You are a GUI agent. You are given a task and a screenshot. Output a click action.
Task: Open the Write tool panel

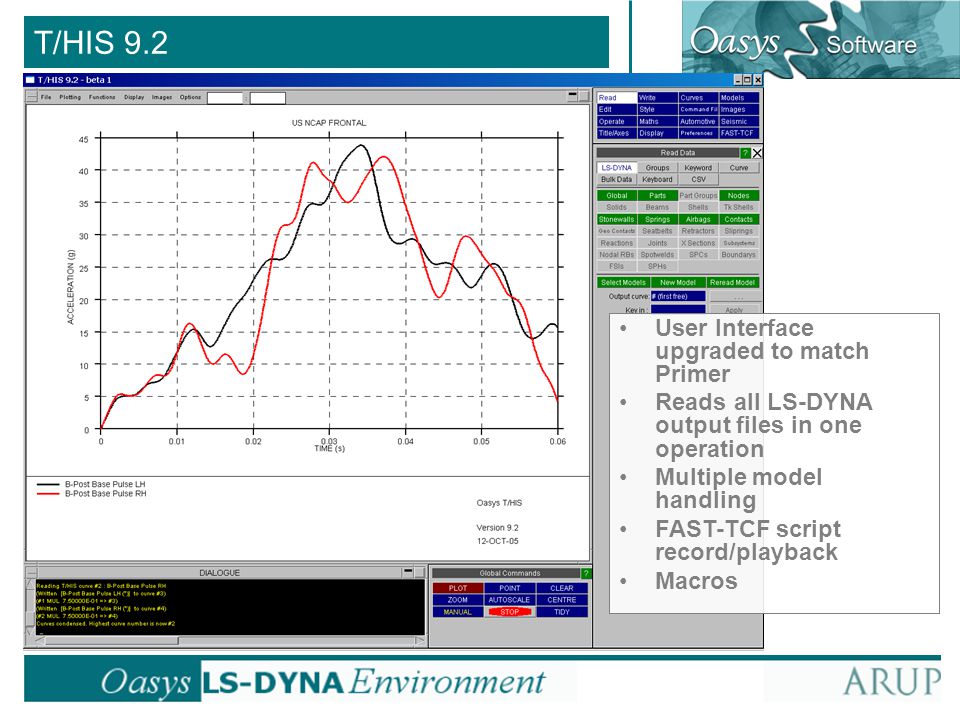(x=657, y=97)
